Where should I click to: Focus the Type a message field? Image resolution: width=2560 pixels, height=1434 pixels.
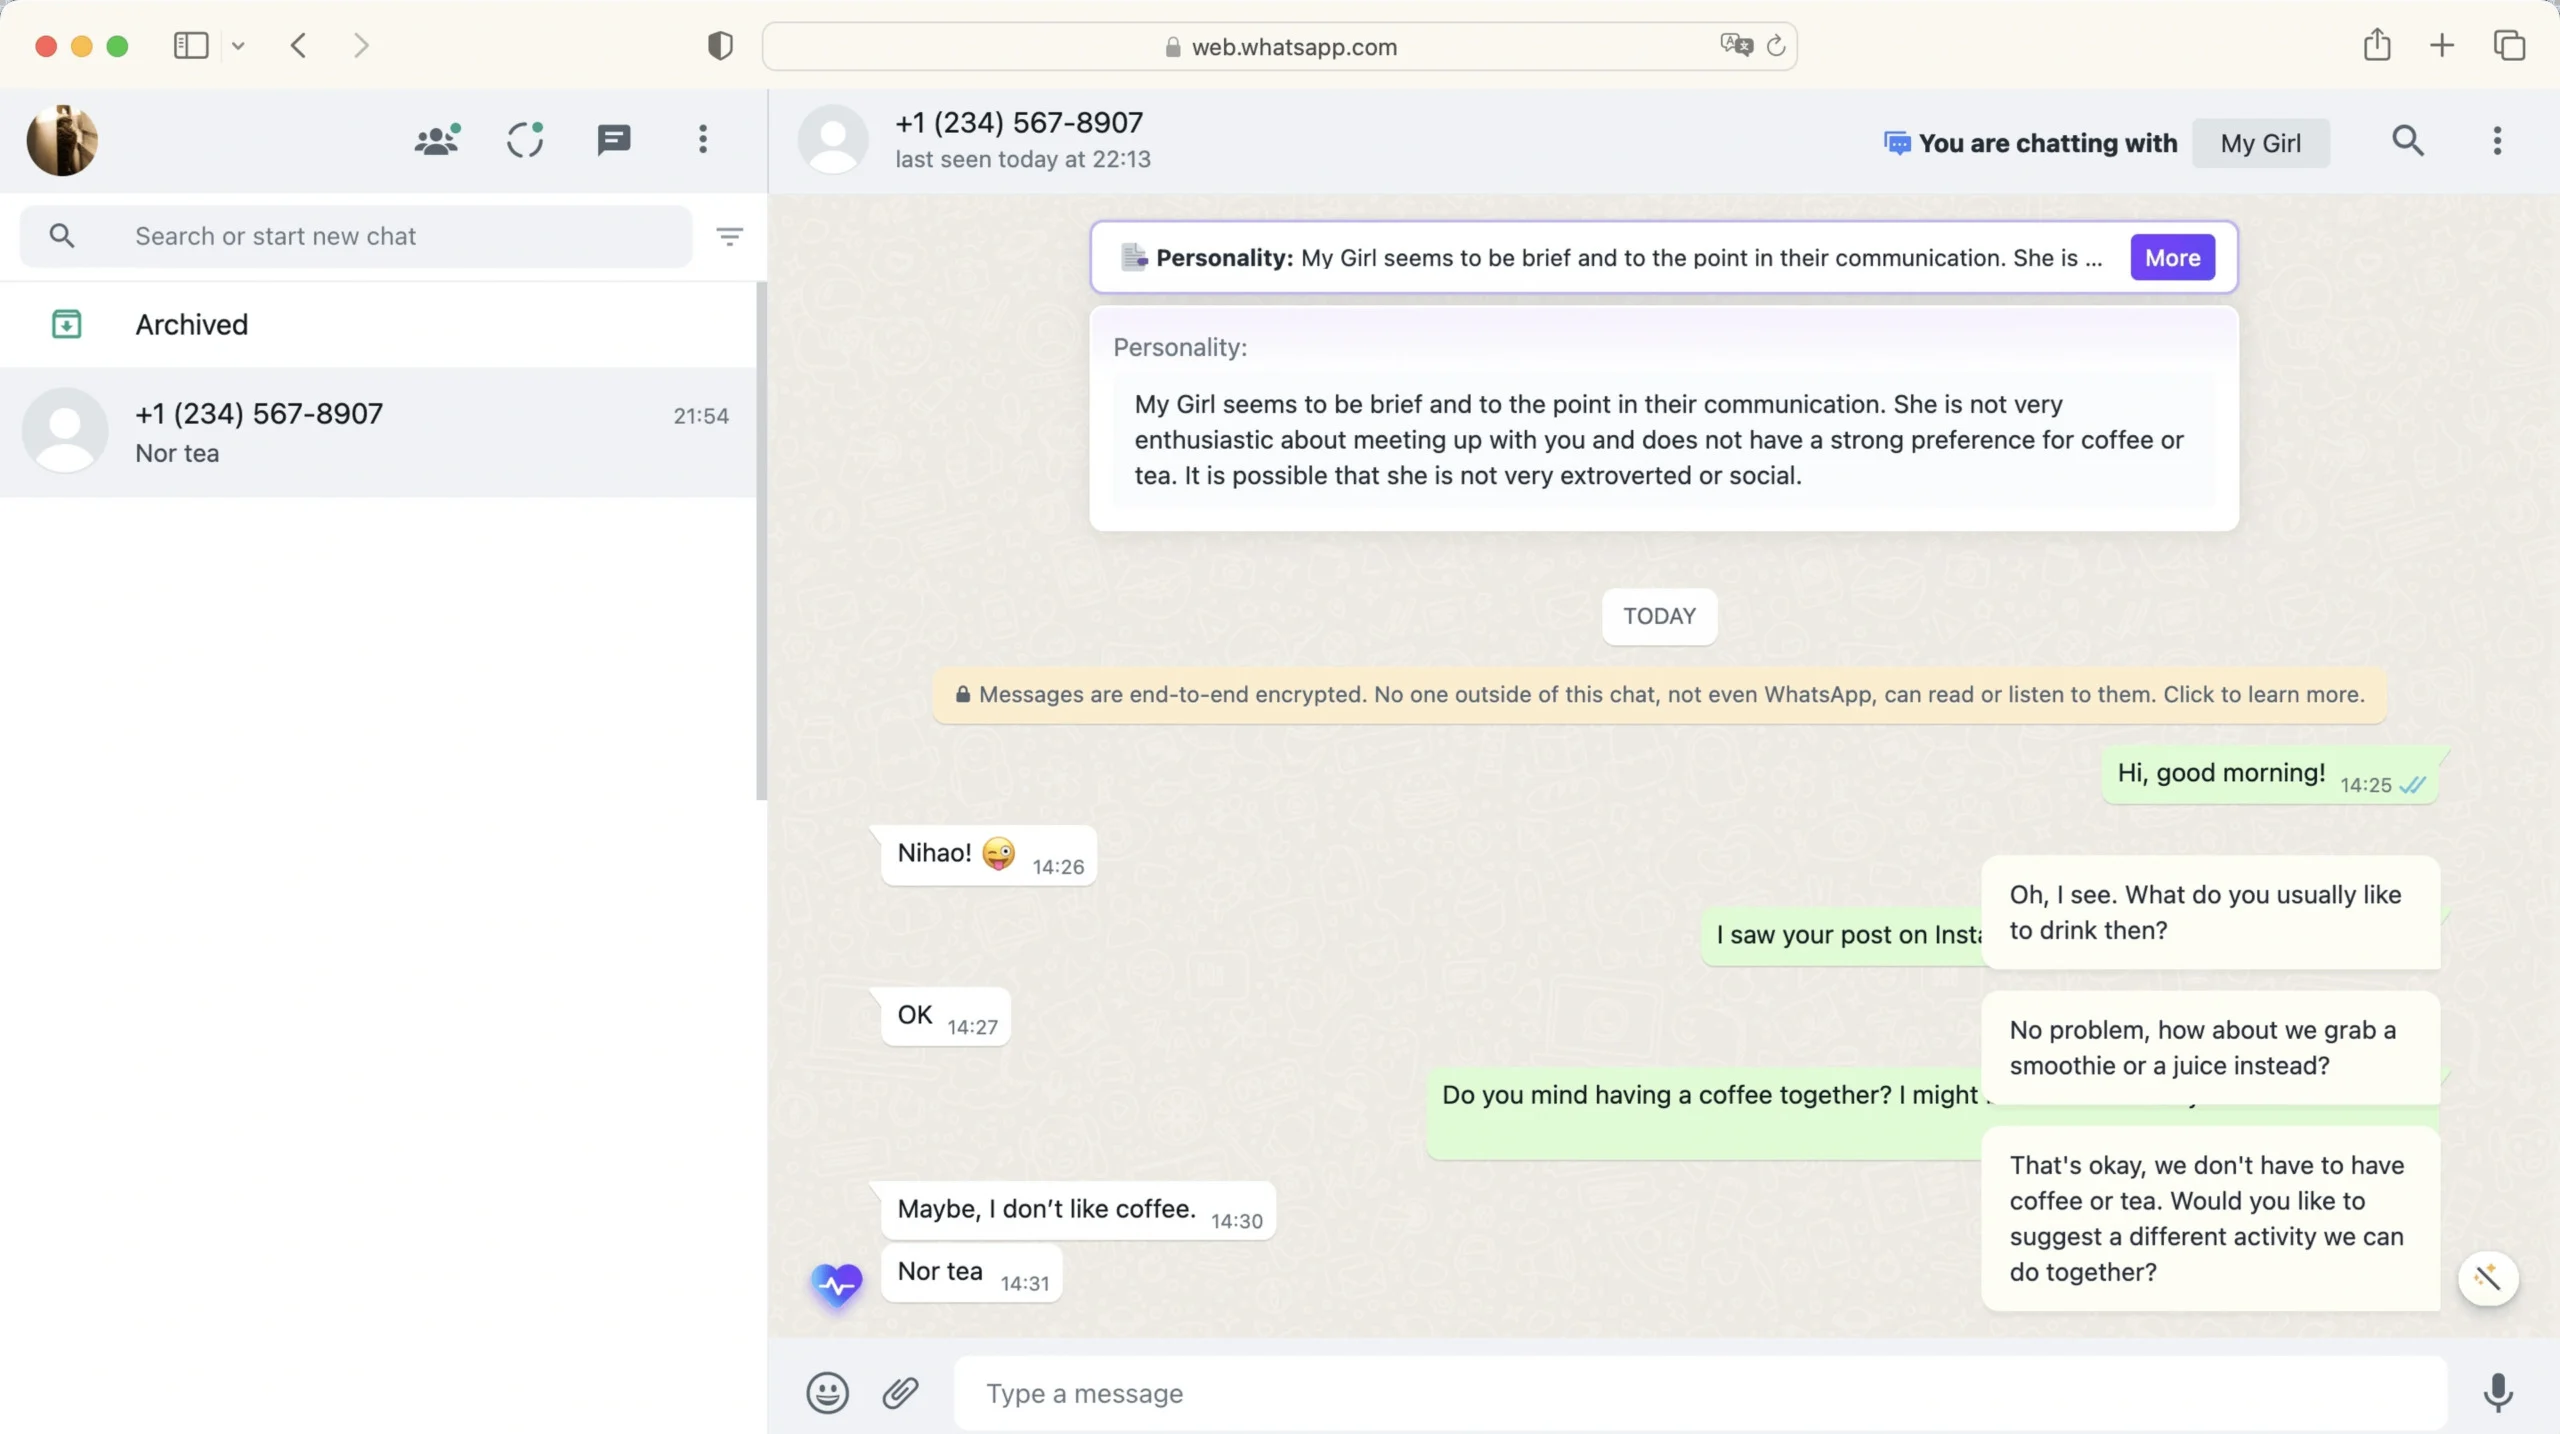point(1700,1392)
